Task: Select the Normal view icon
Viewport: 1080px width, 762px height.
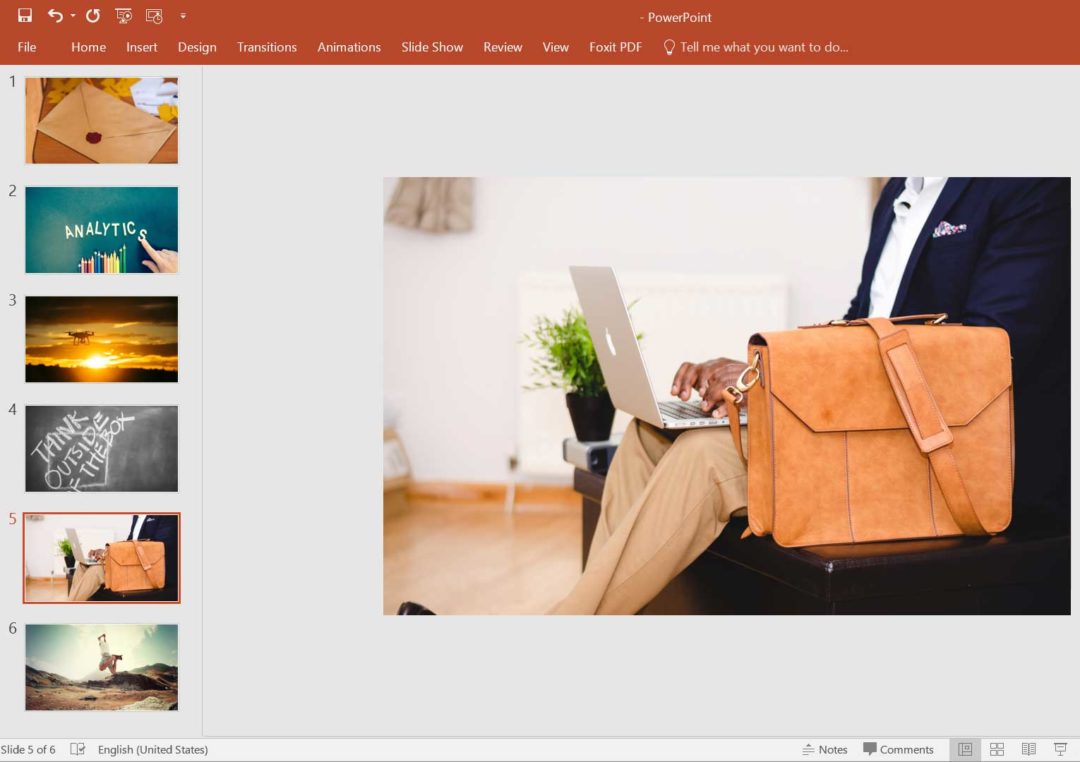Action: [965, 748]
